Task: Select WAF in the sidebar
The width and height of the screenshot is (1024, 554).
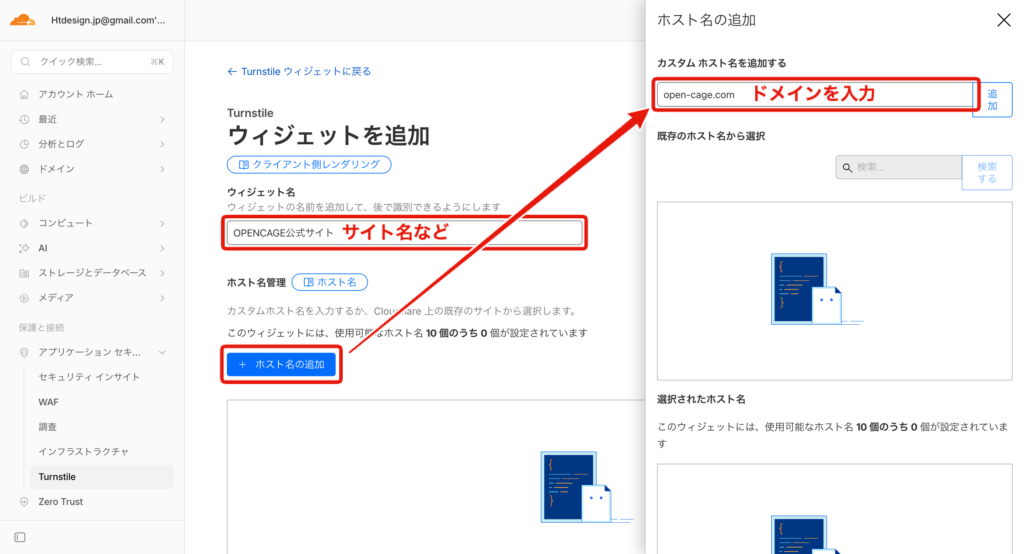Action: (49, 402)
